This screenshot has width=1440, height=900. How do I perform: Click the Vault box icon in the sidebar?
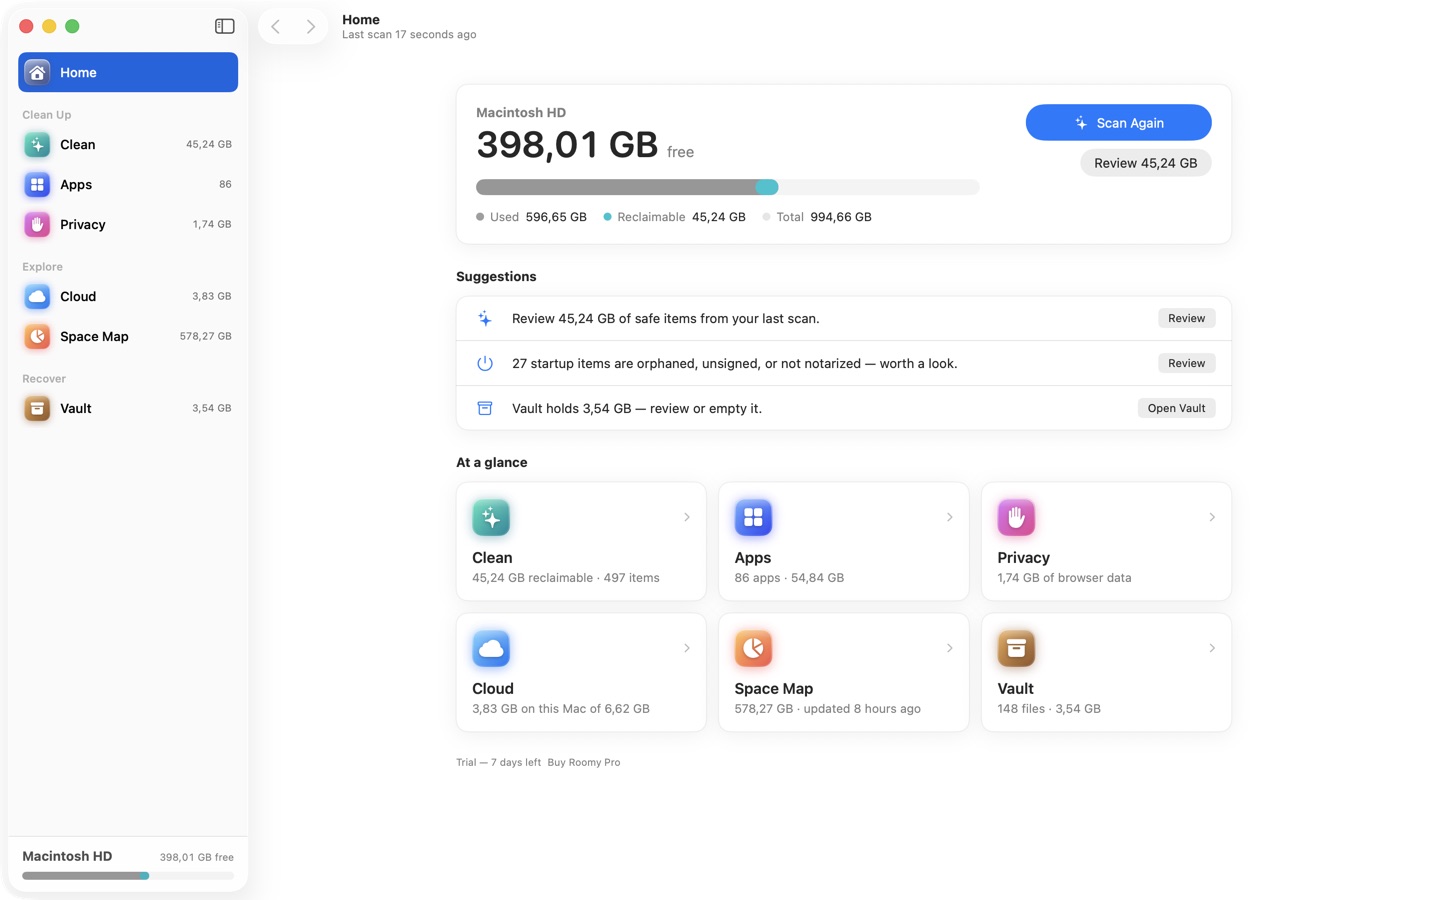coord(37,408)
